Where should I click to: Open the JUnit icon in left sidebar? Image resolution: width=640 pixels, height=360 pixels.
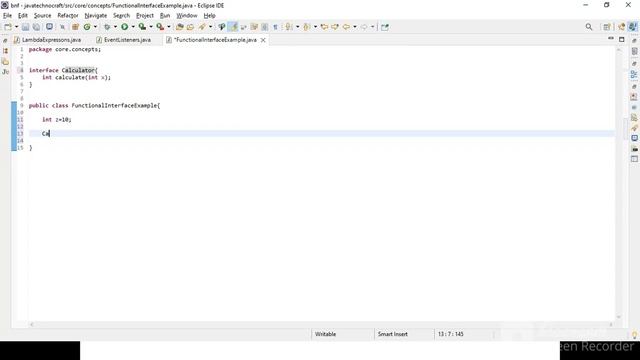(5, 72)
